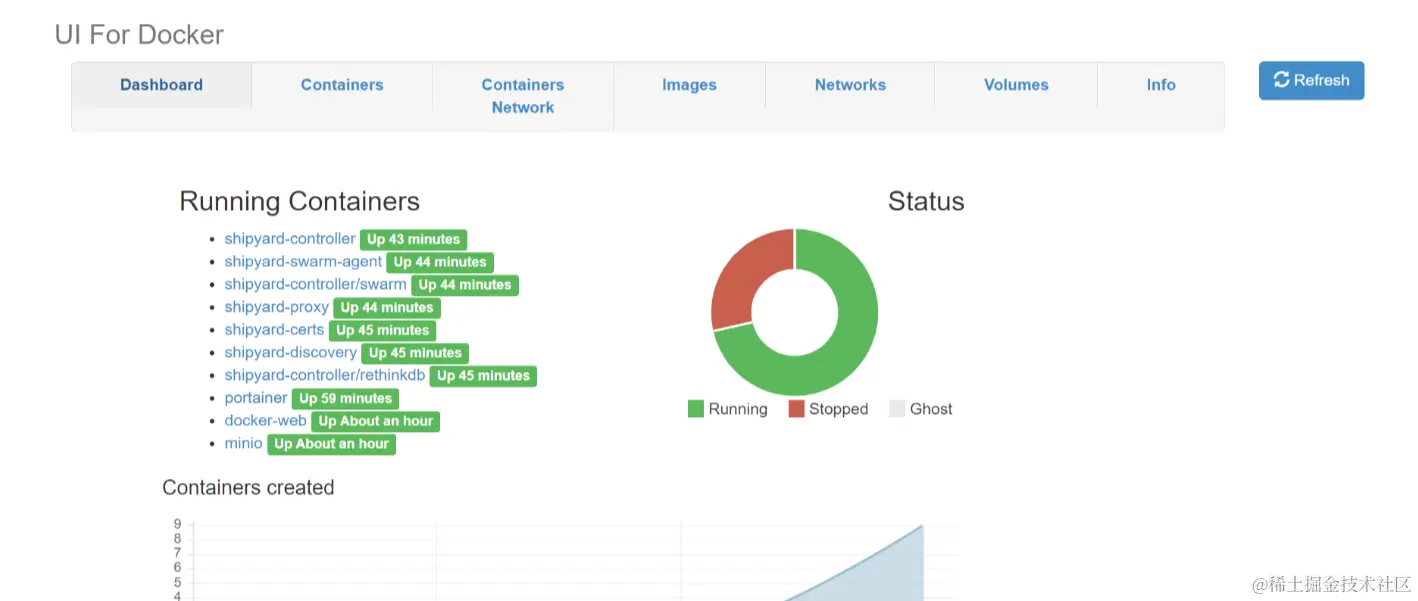
Task: Click the docker-web container link
Action: point(265,421)
